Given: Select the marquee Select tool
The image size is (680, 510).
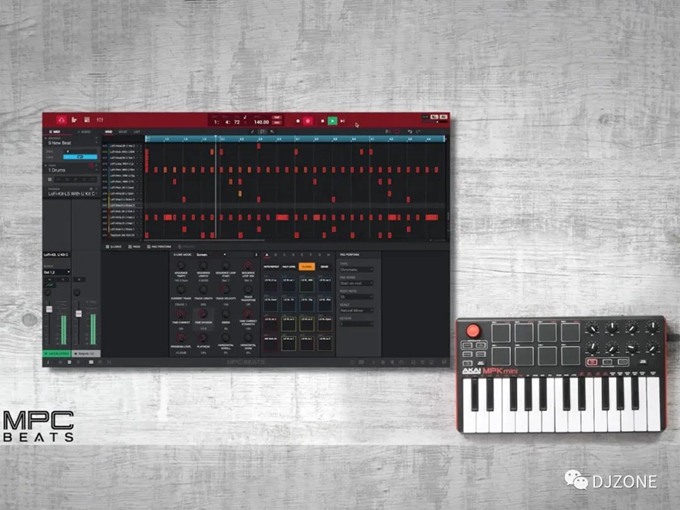Looking at the screenshot, I should (x=262, y=131).
